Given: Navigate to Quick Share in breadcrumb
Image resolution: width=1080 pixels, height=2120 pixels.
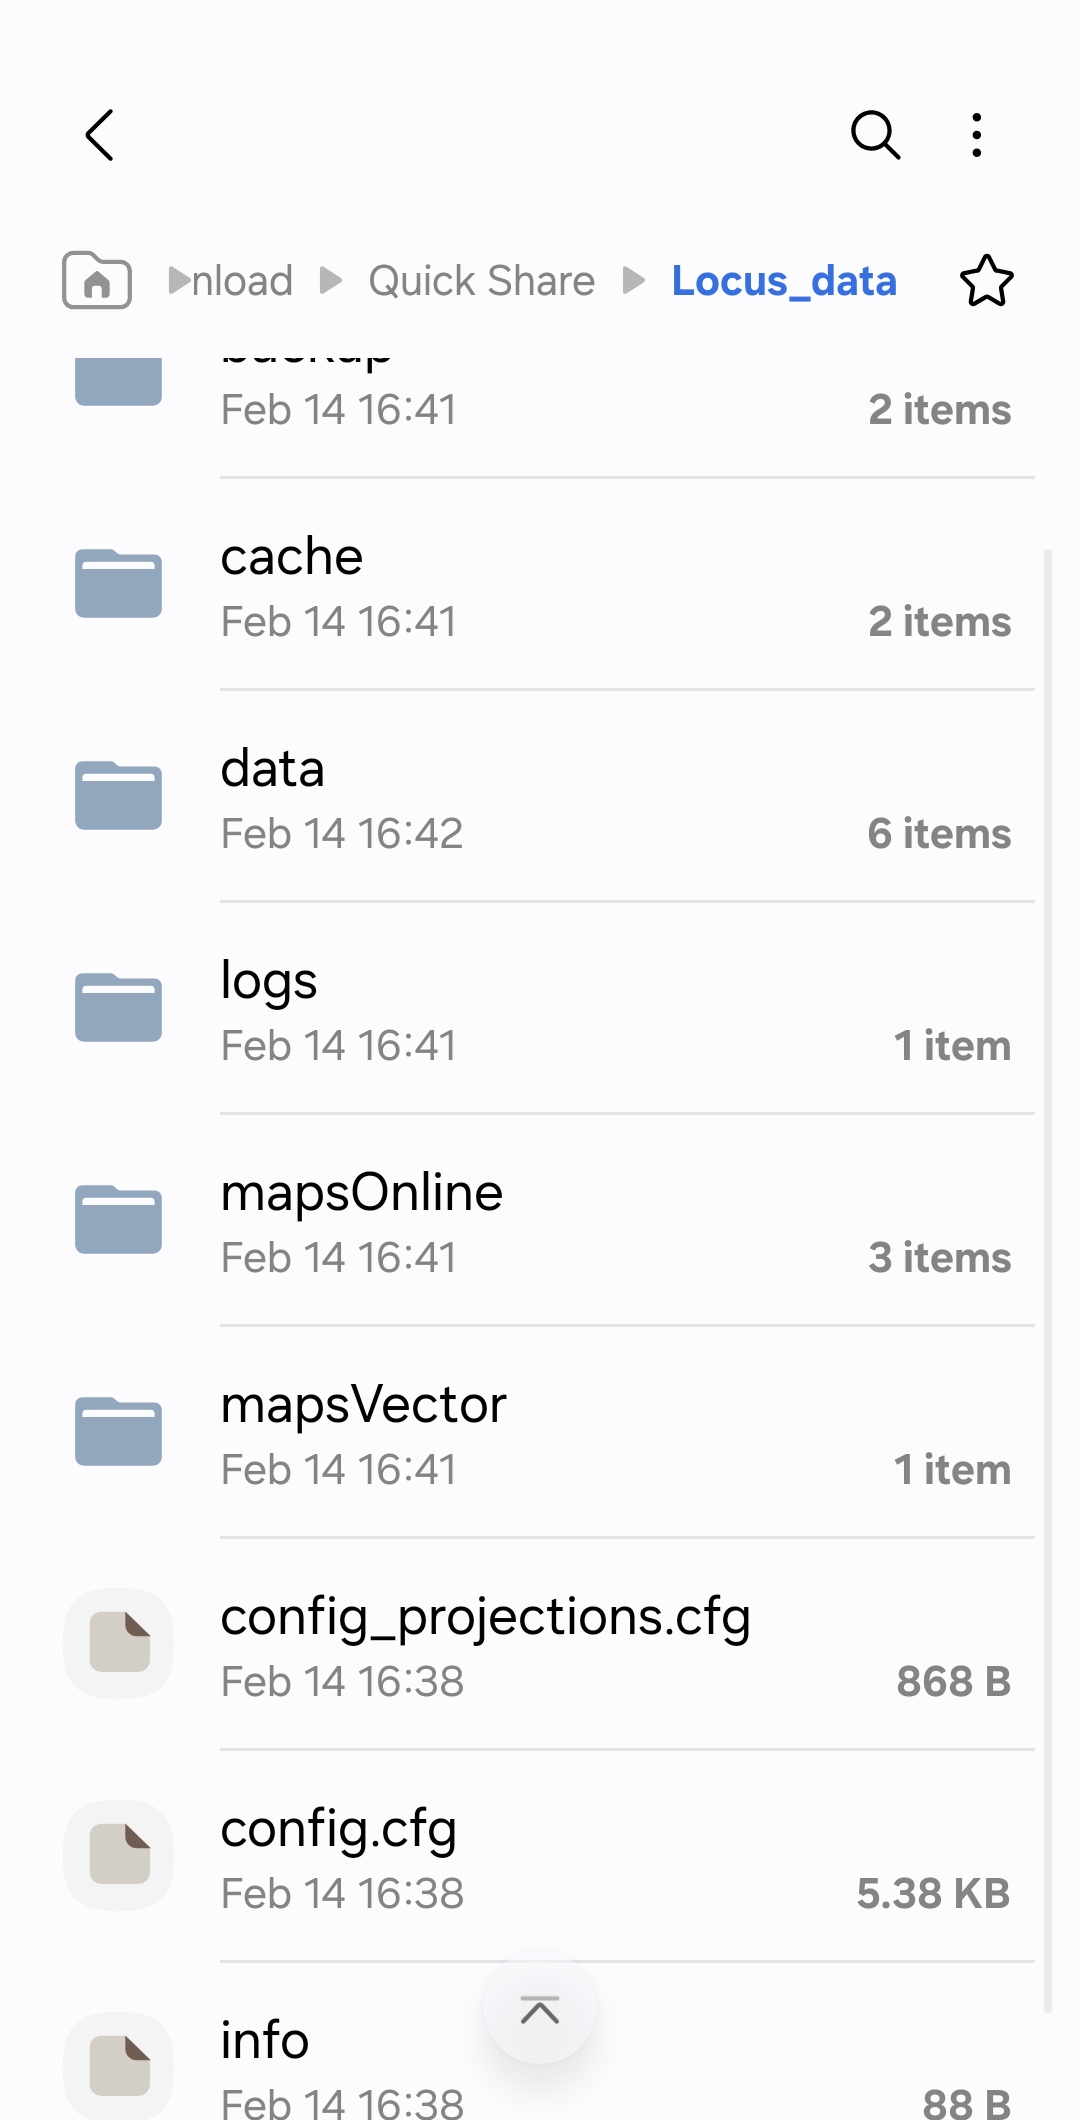Looking at the screenshot, I should tap(481, 281).
